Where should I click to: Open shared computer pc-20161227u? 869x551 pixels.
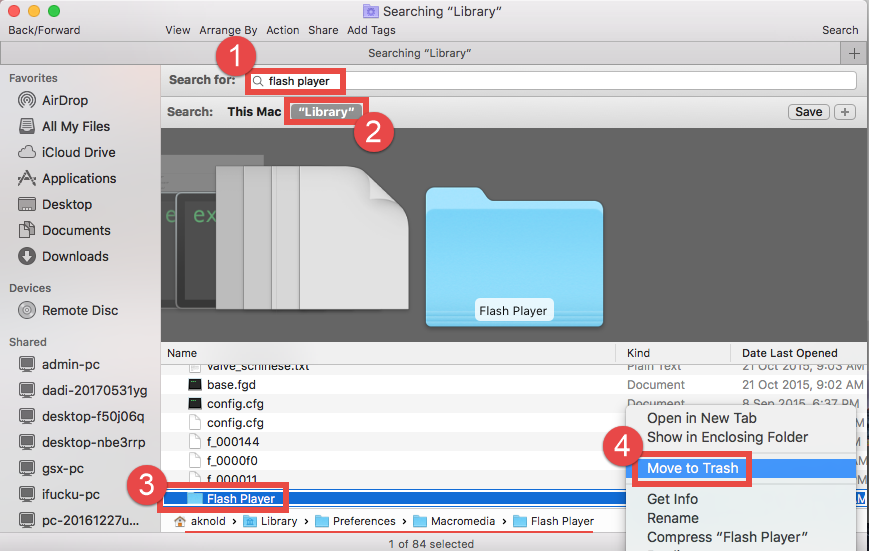(x=78, y=521)
